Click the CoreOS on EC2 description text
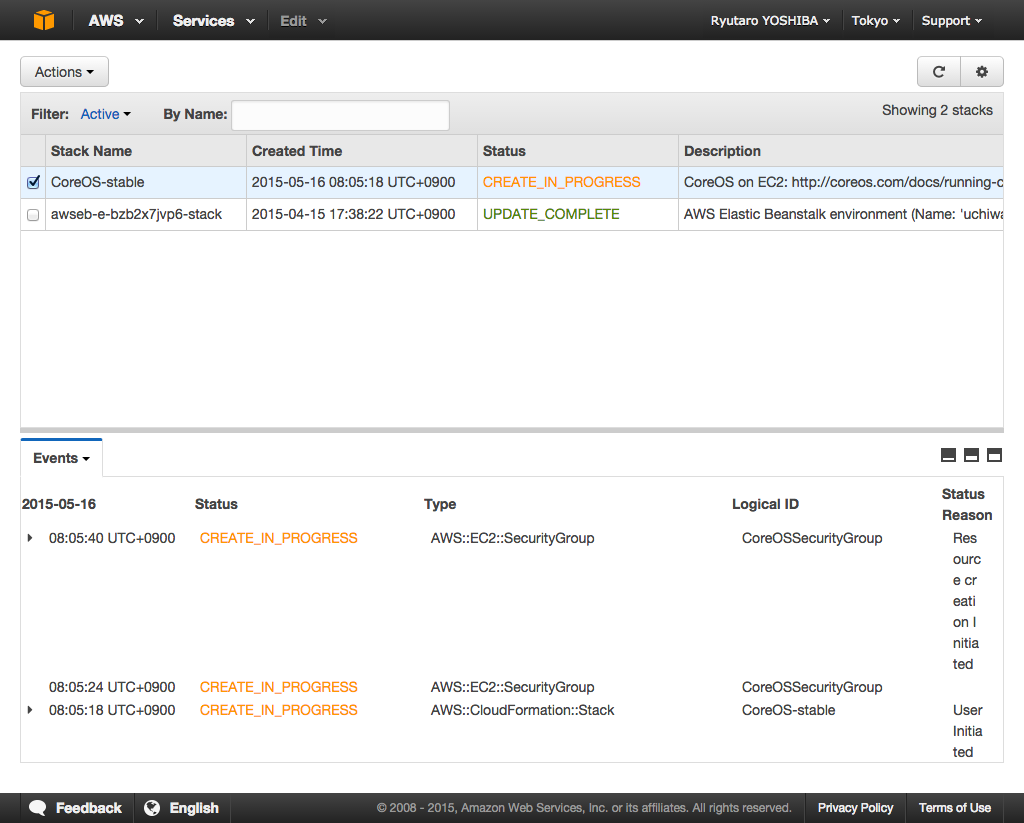The height and width of the screenshot is (823, 1024). pyautogui.click(x=843, y=182)
